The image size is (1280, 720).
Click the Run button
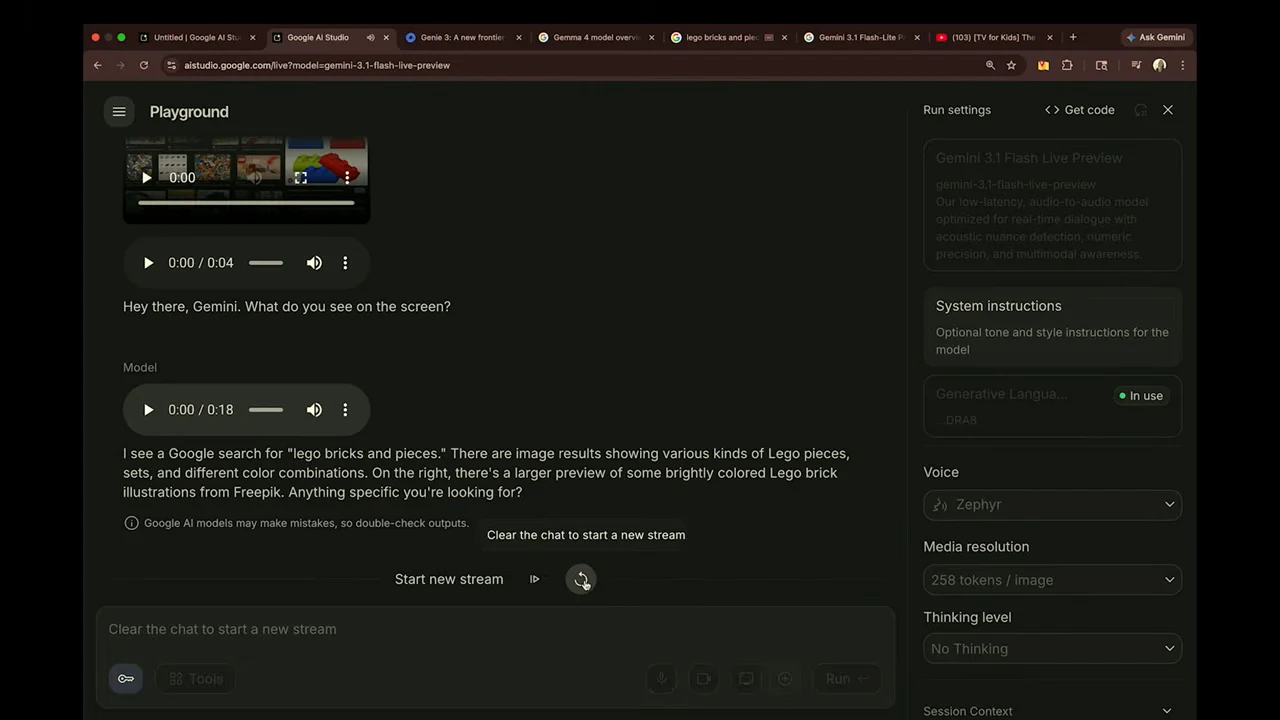[x=847, y=679]
